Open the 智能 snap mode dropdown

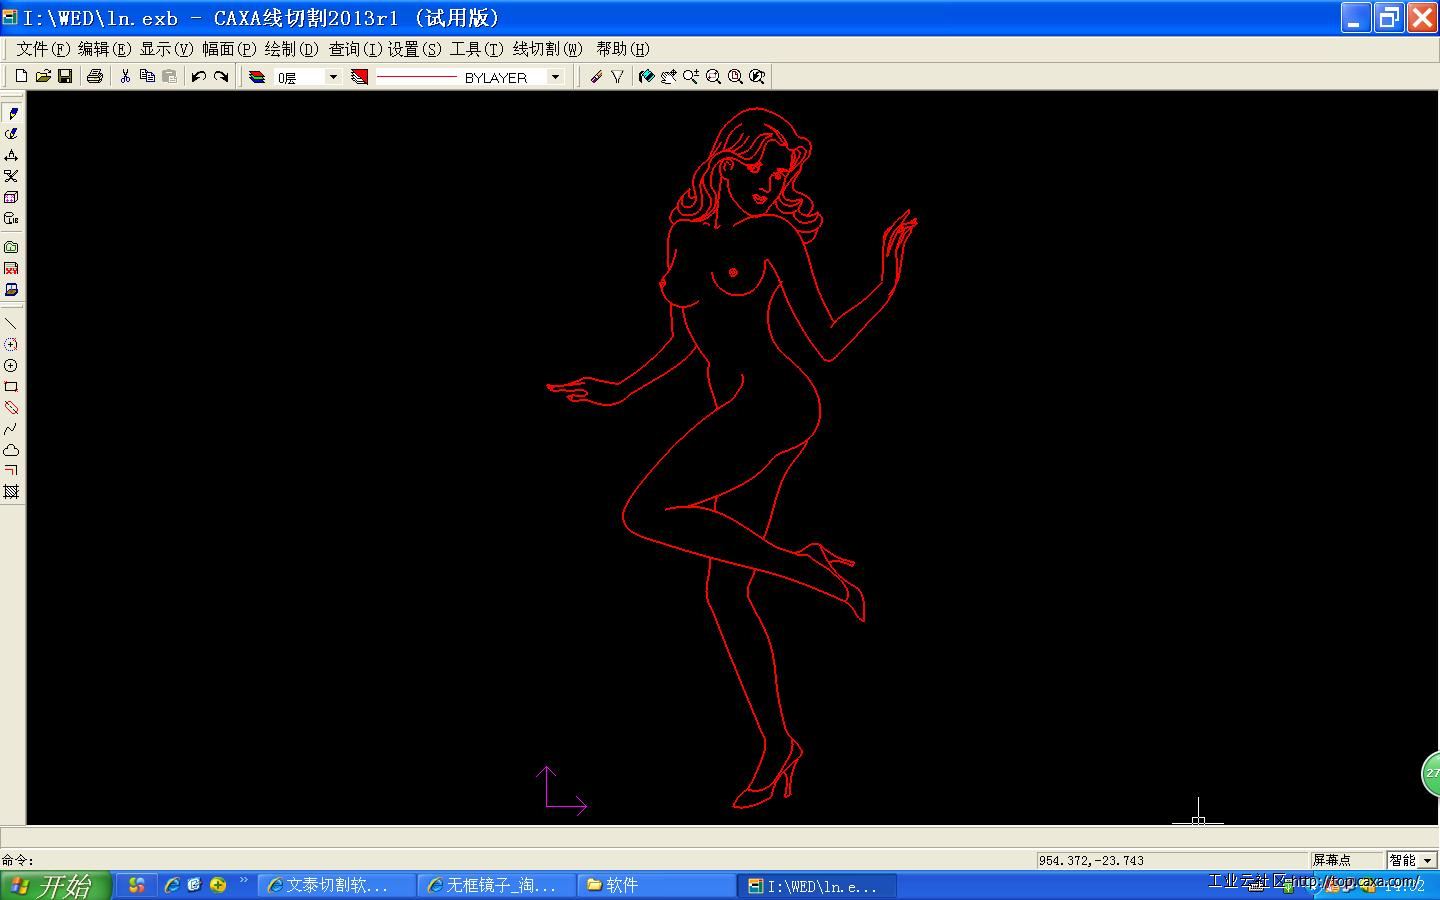click(x=1427, y=860)
